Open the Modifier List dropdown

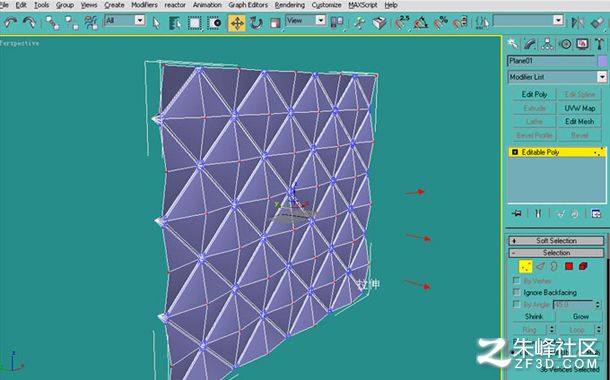pos(557,77)
